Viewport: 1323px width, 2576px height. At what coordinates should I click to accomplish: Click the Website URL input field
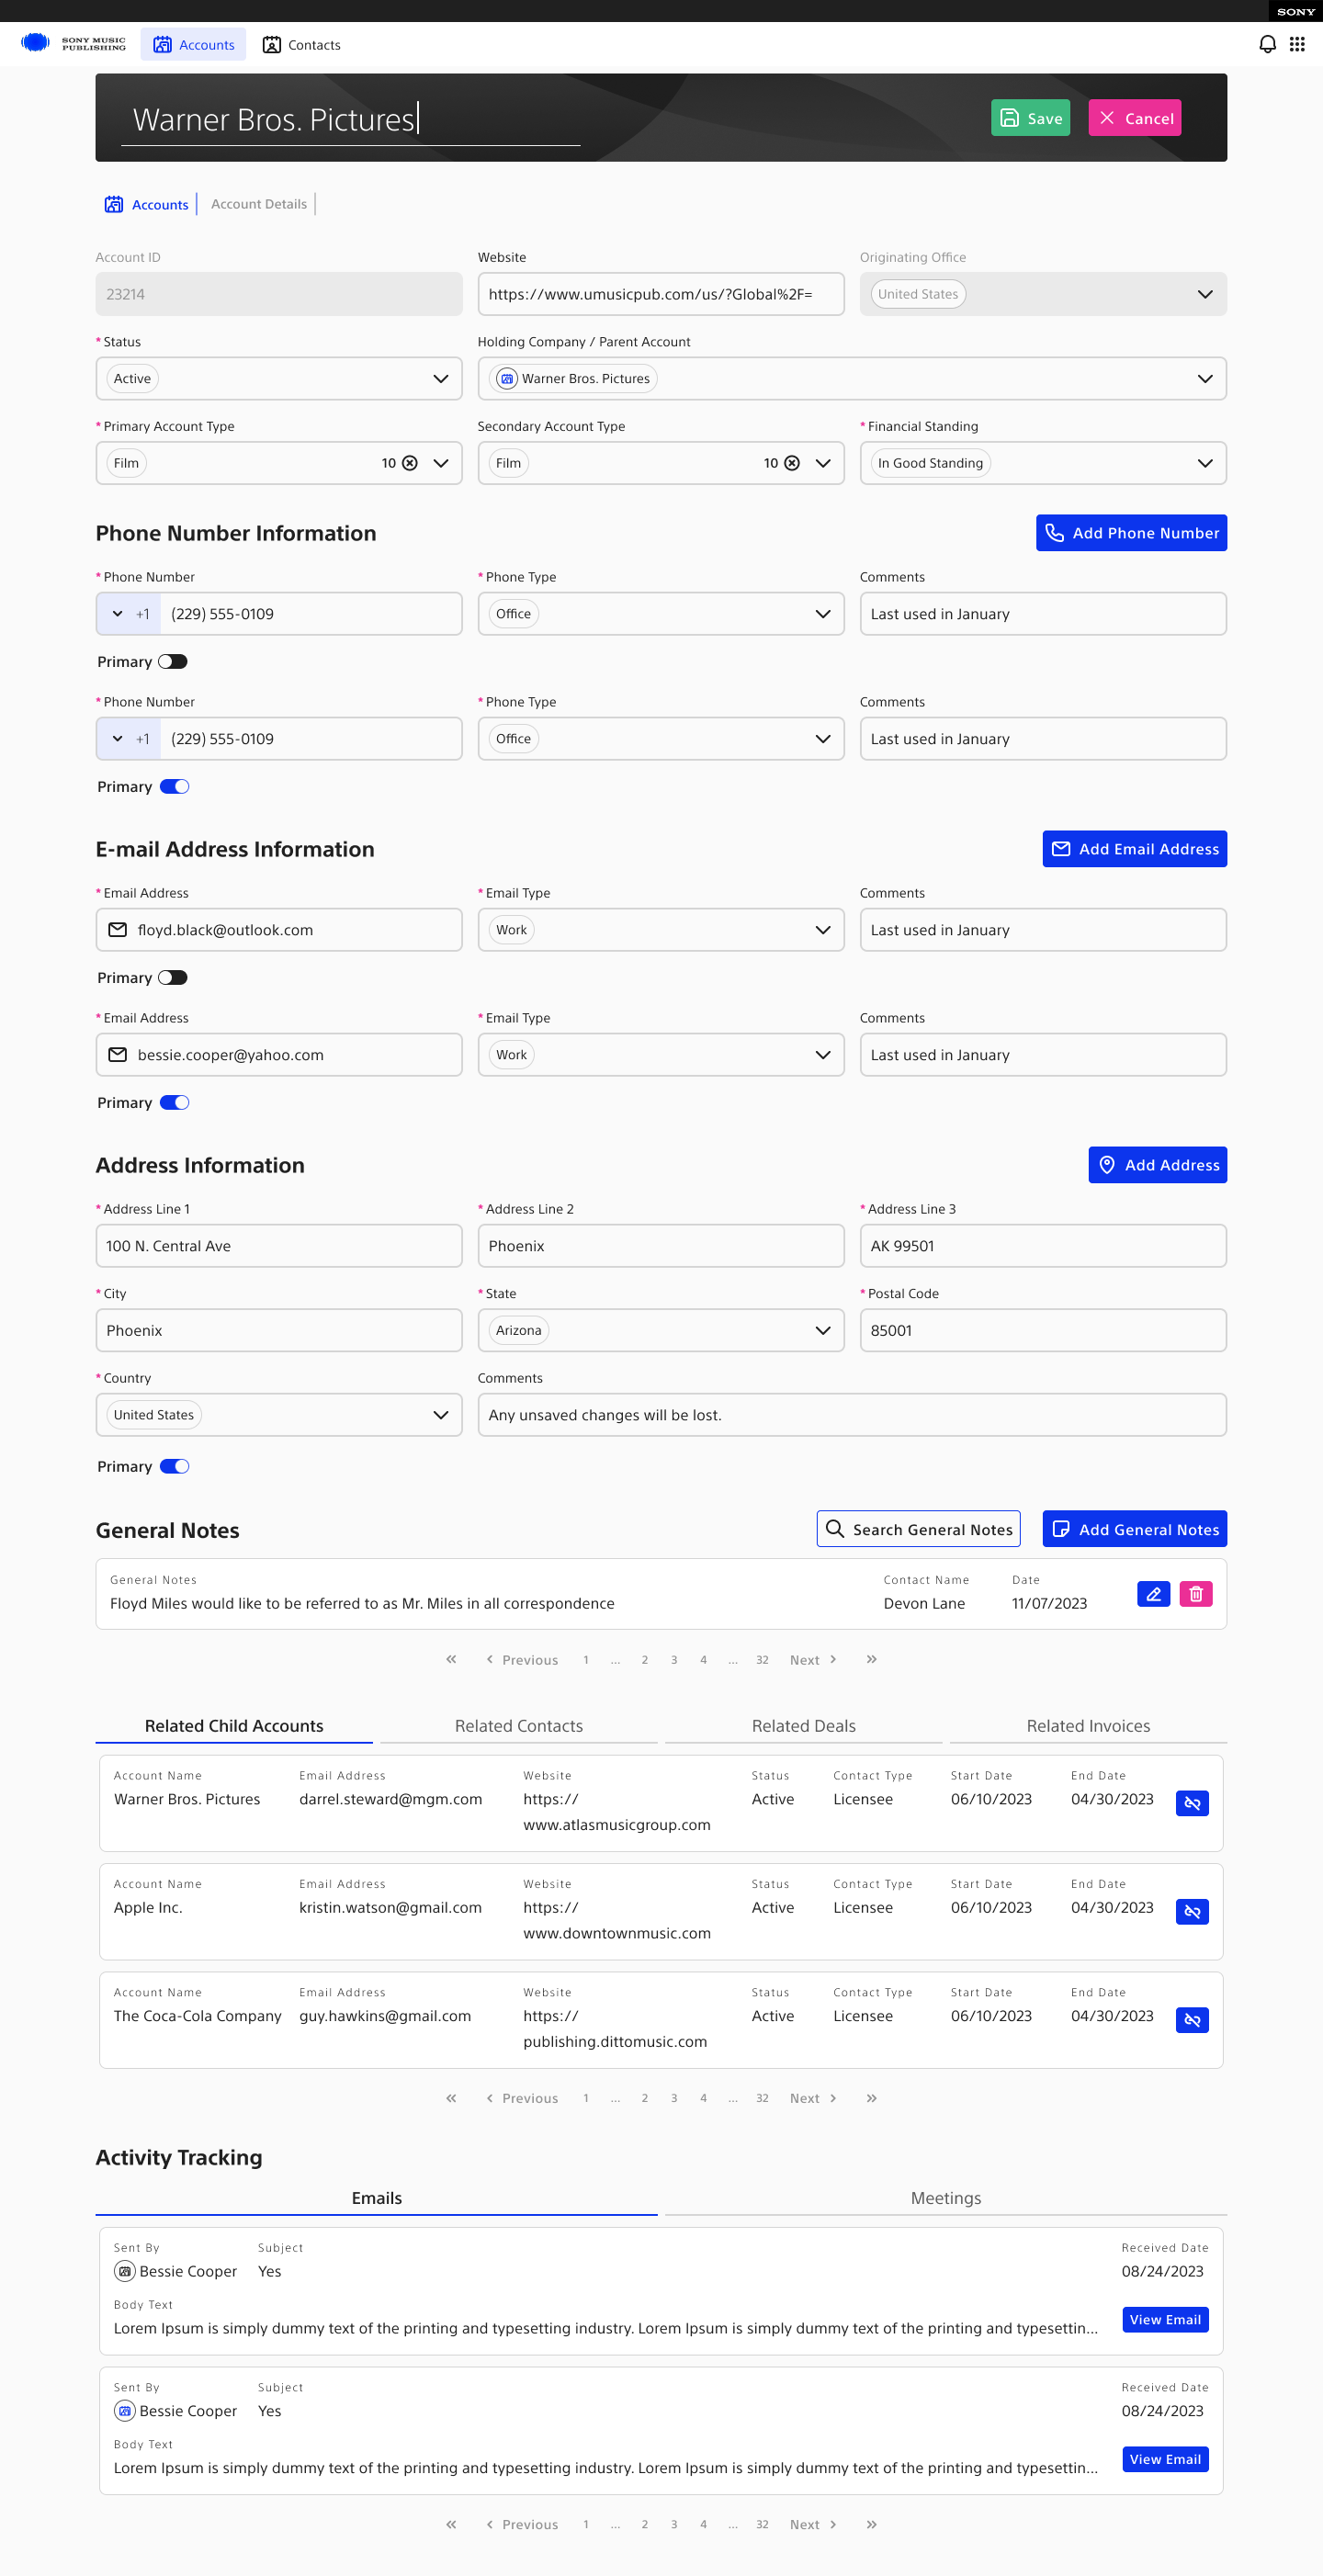pyautogui.click(x=661, y=294)
